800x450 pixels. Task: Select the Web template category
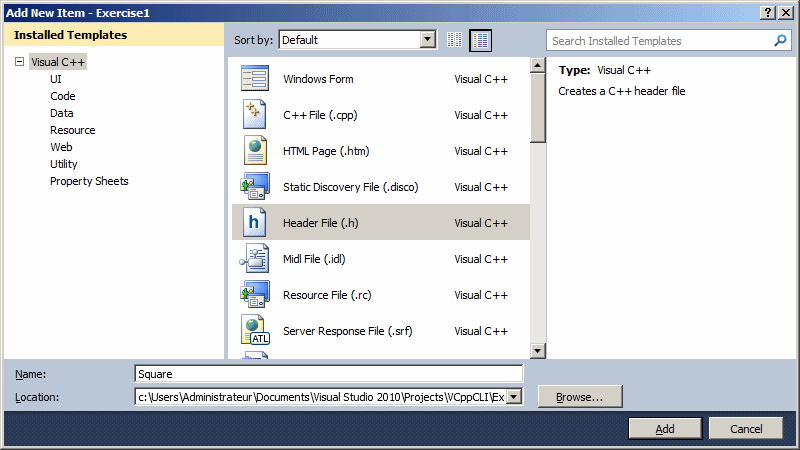click(x=61, y=147)
